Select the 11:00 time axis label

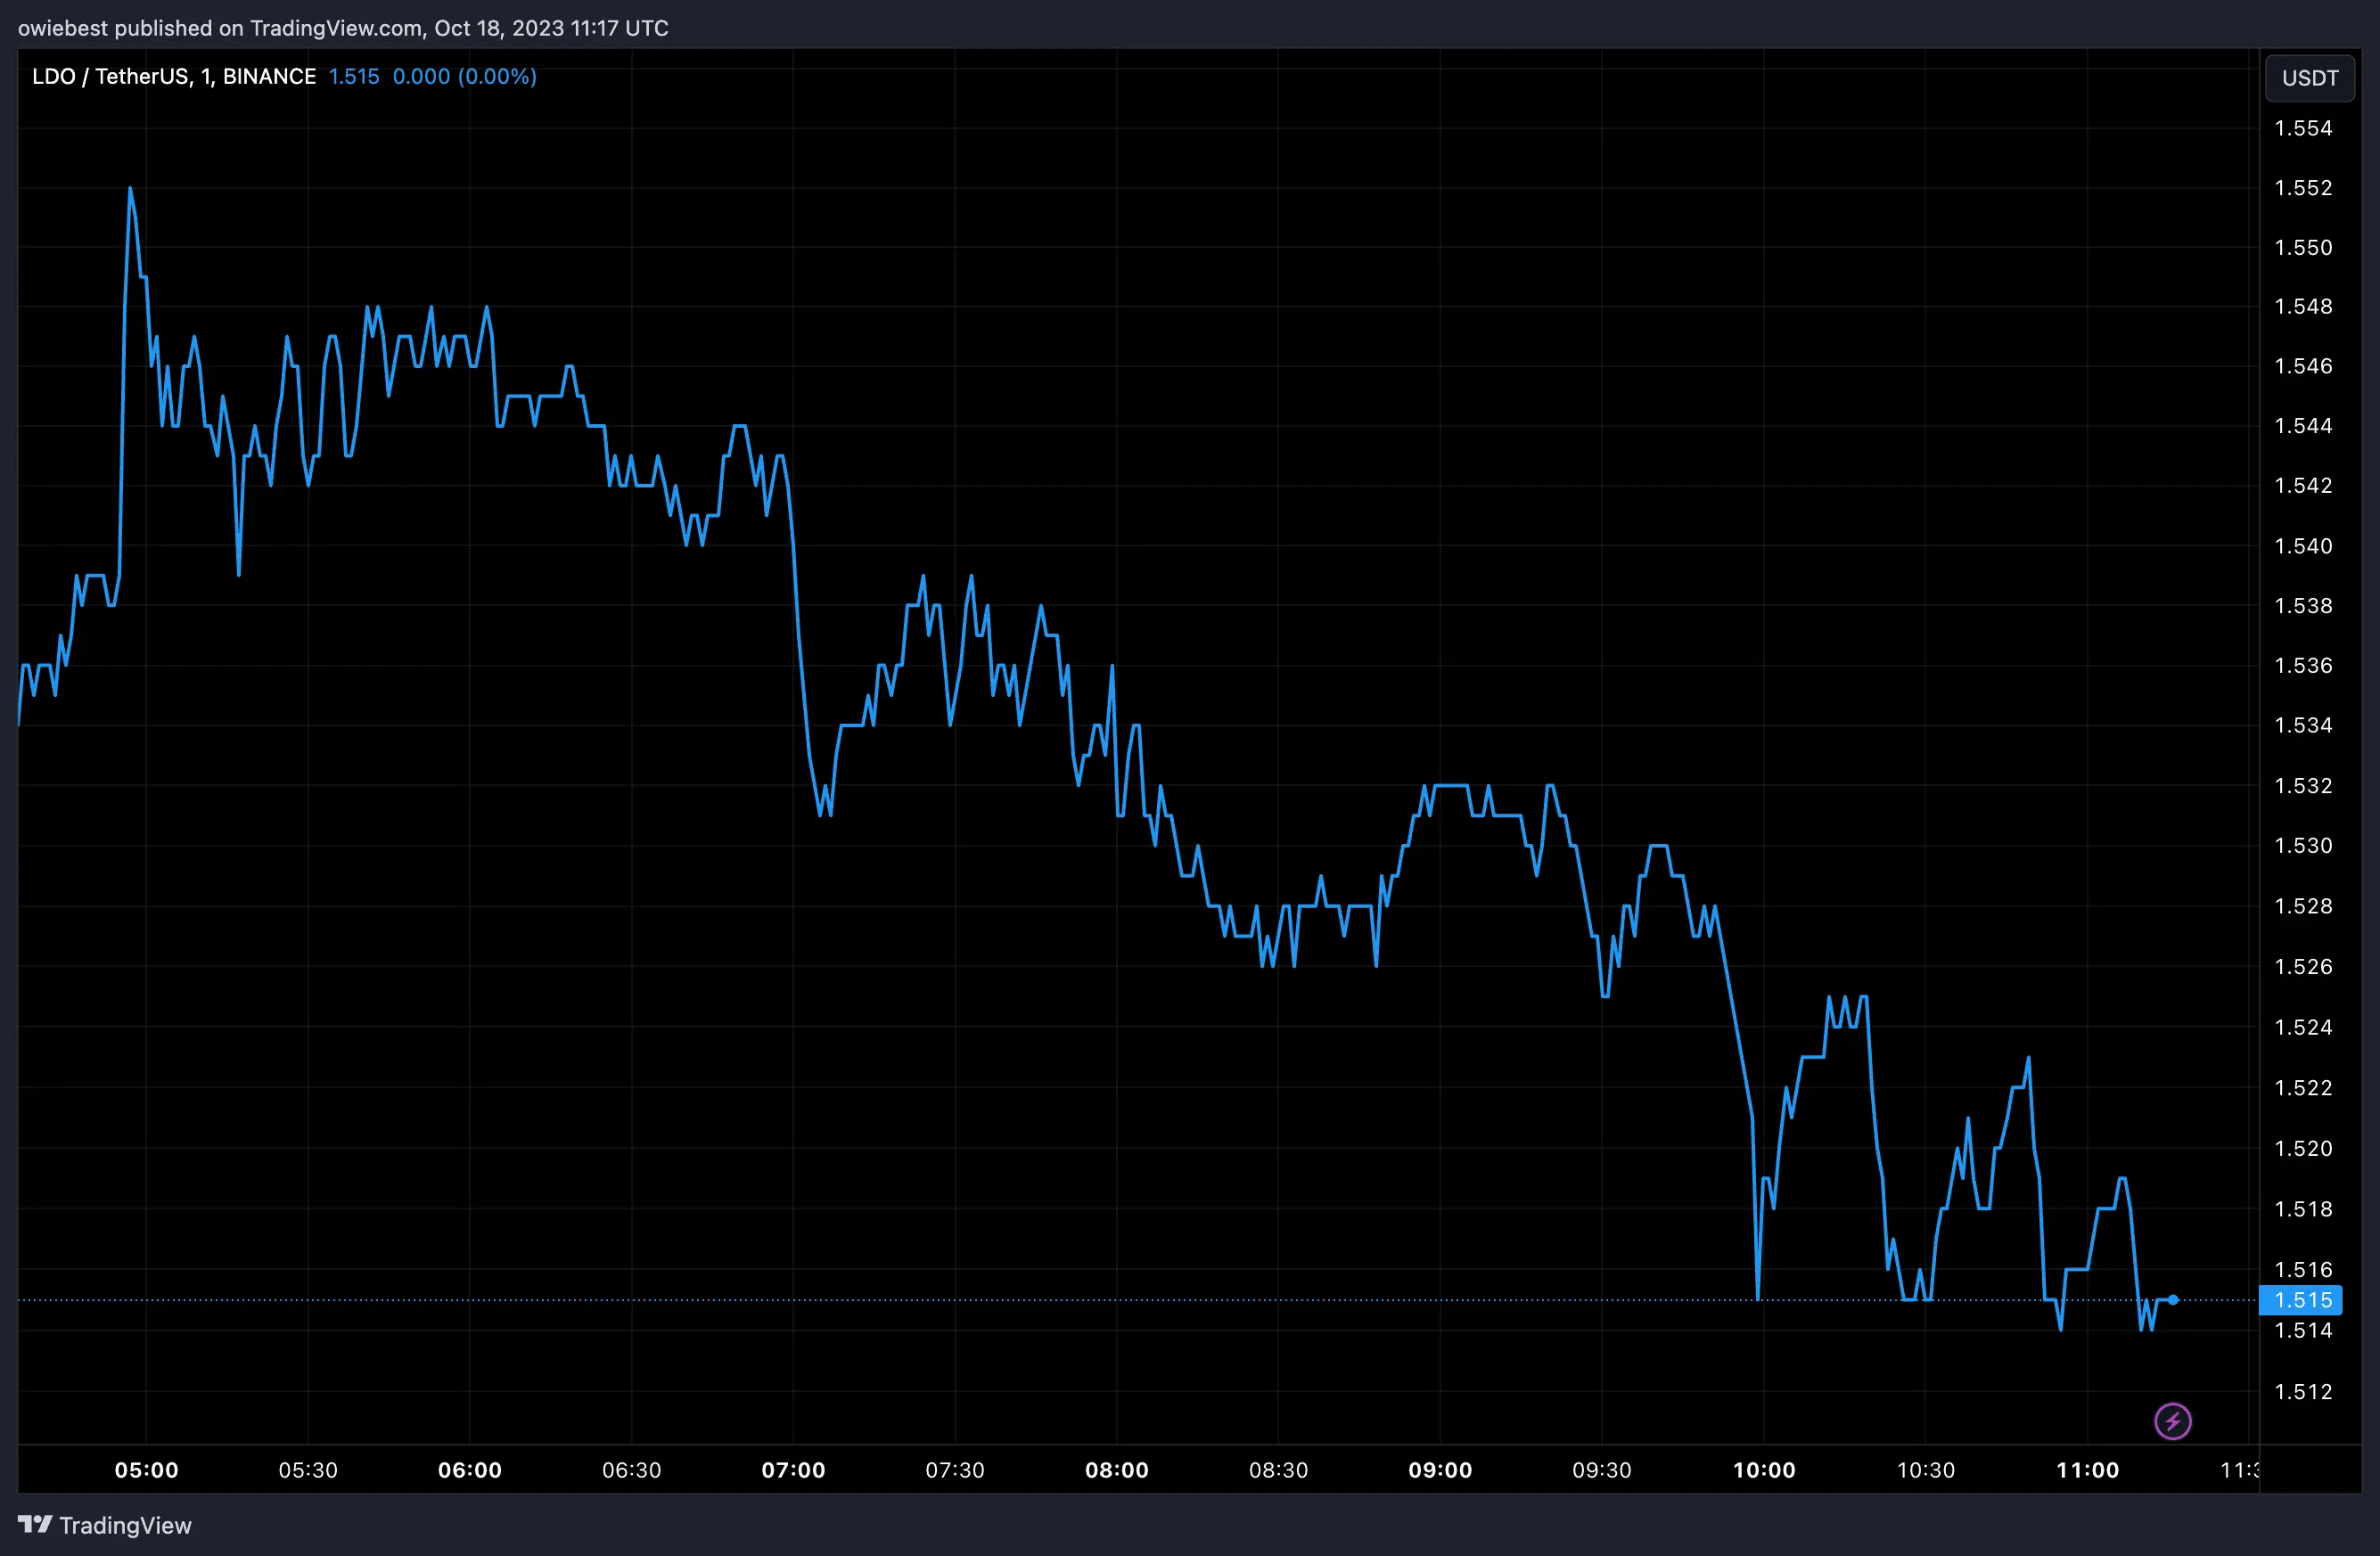(2087, 1470)
